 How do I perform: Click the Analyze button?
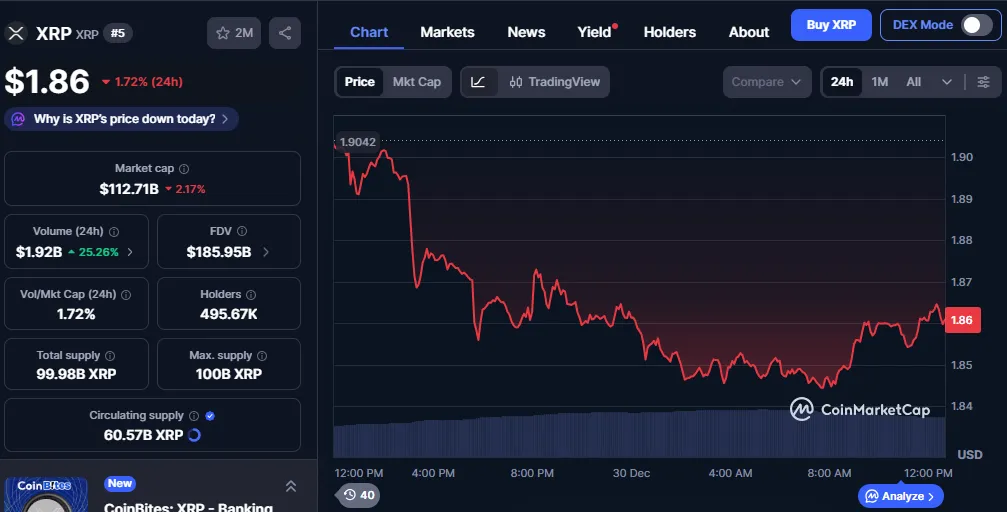(x=901, y=496)
